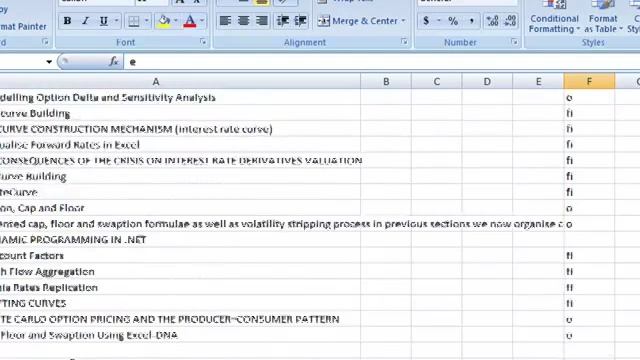640x360 pixels.
Task: Select column F cell in Flow Aggregation row
Action: click(x=589, y=271)
